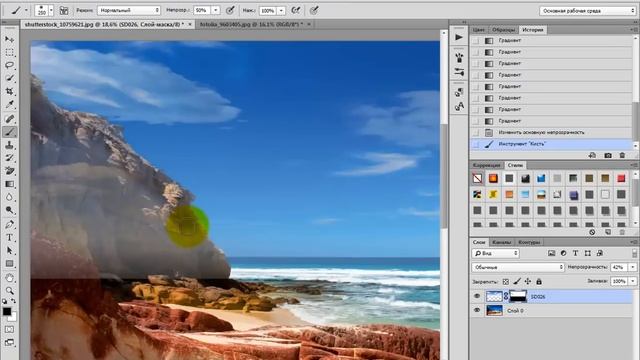This screenshot has height=360, width=640.
Task: Toggle lock position in Layers panel
Action: click(528, 282)
